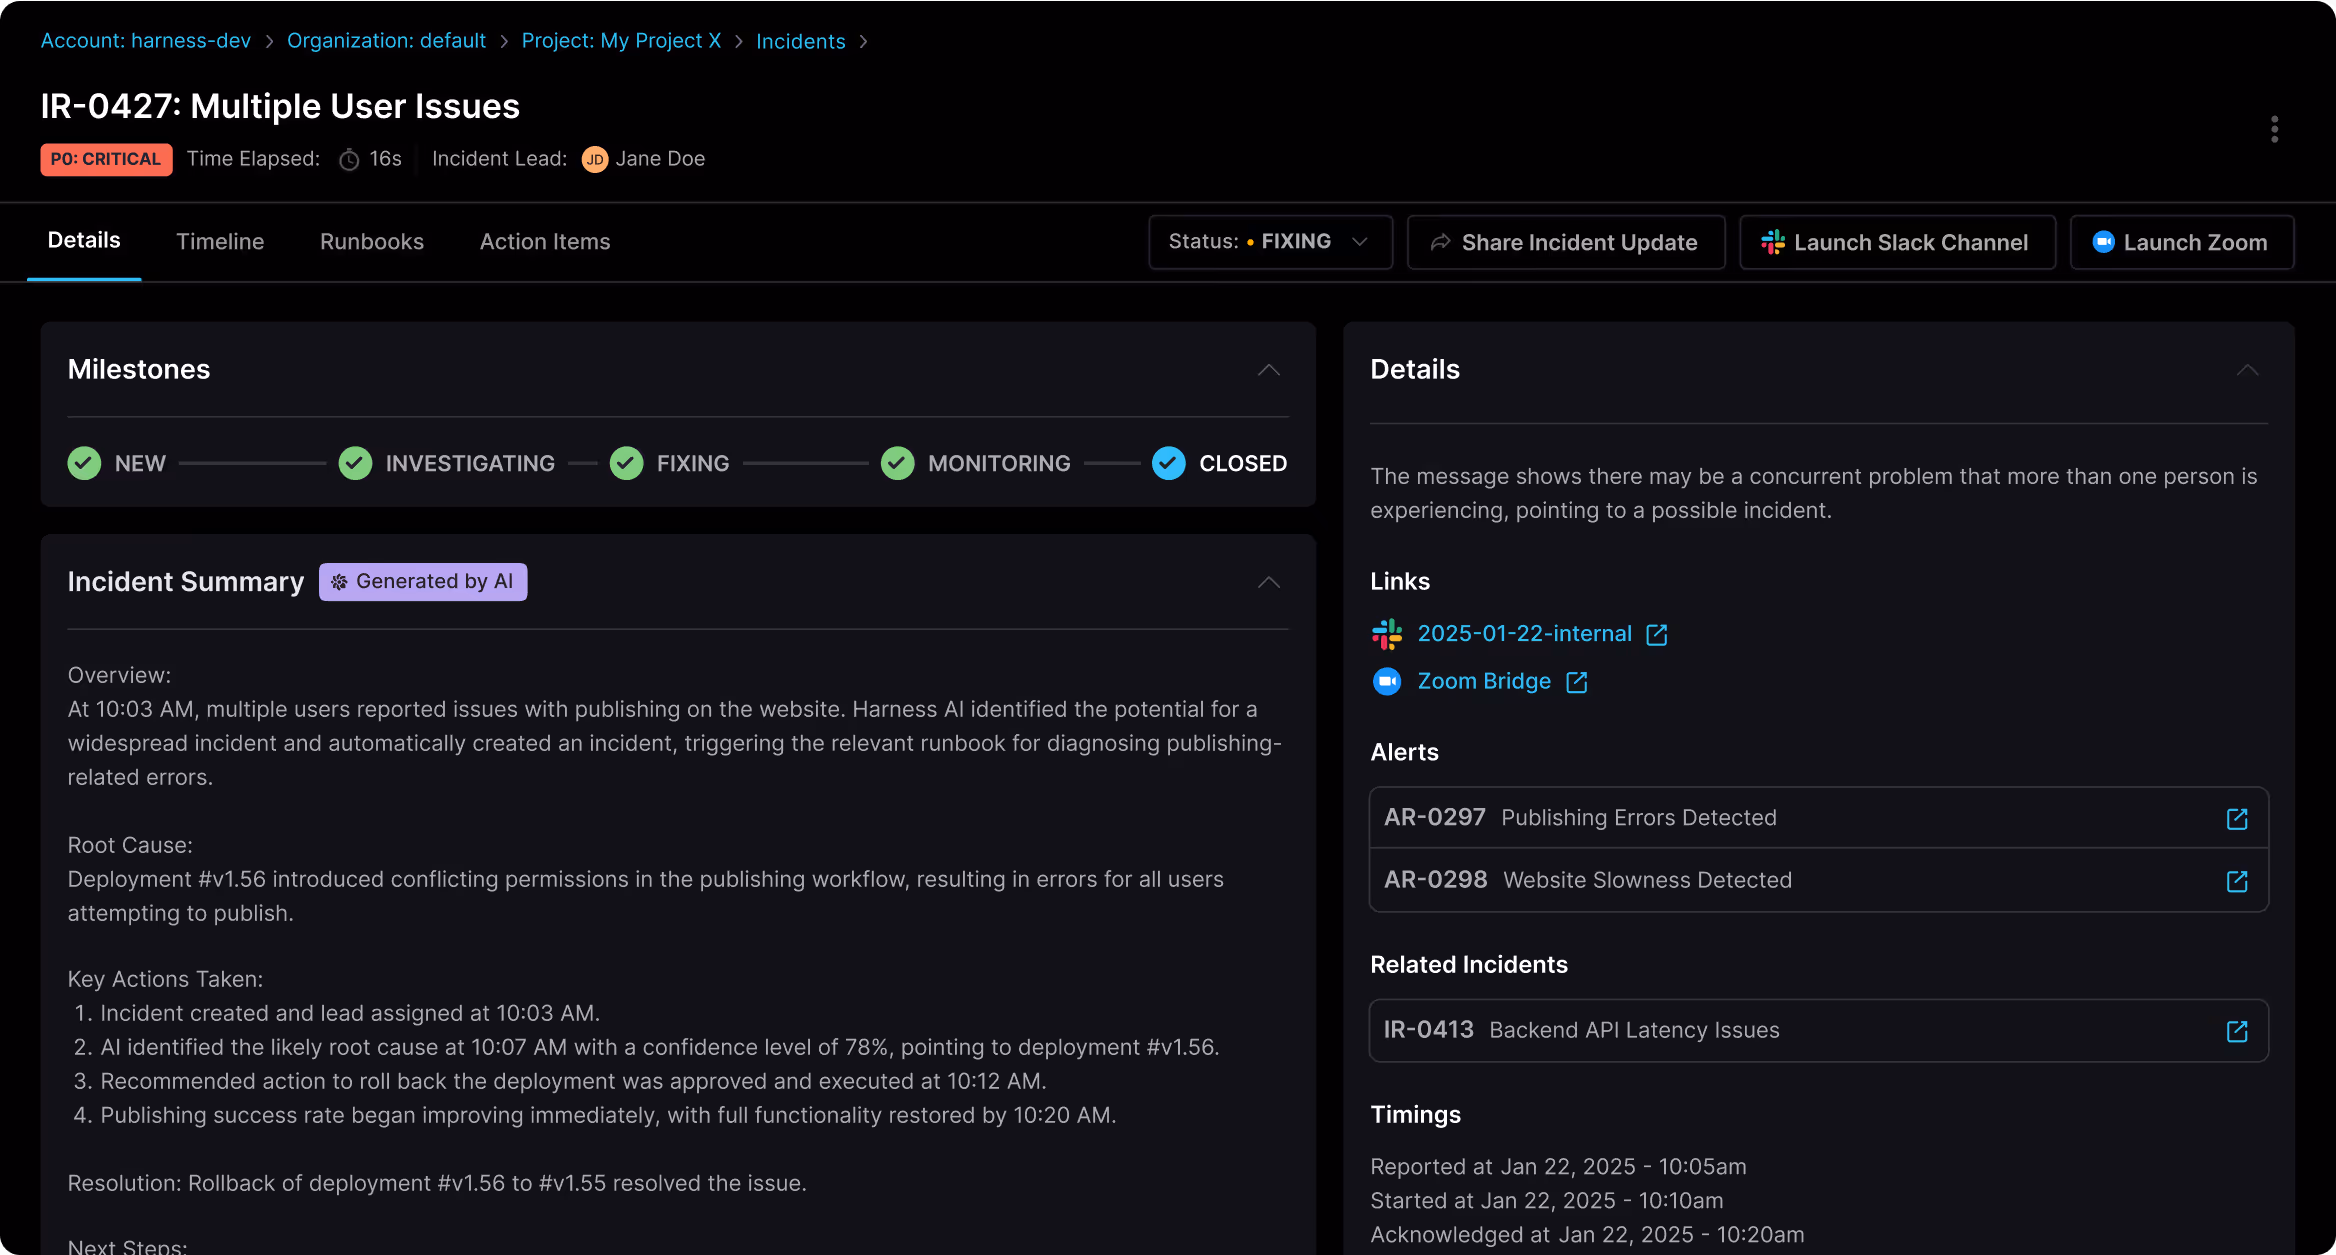Click the Time Elapsed stopwatch icon
This screenshot has height=1255, width=2336.
[349, 160]
